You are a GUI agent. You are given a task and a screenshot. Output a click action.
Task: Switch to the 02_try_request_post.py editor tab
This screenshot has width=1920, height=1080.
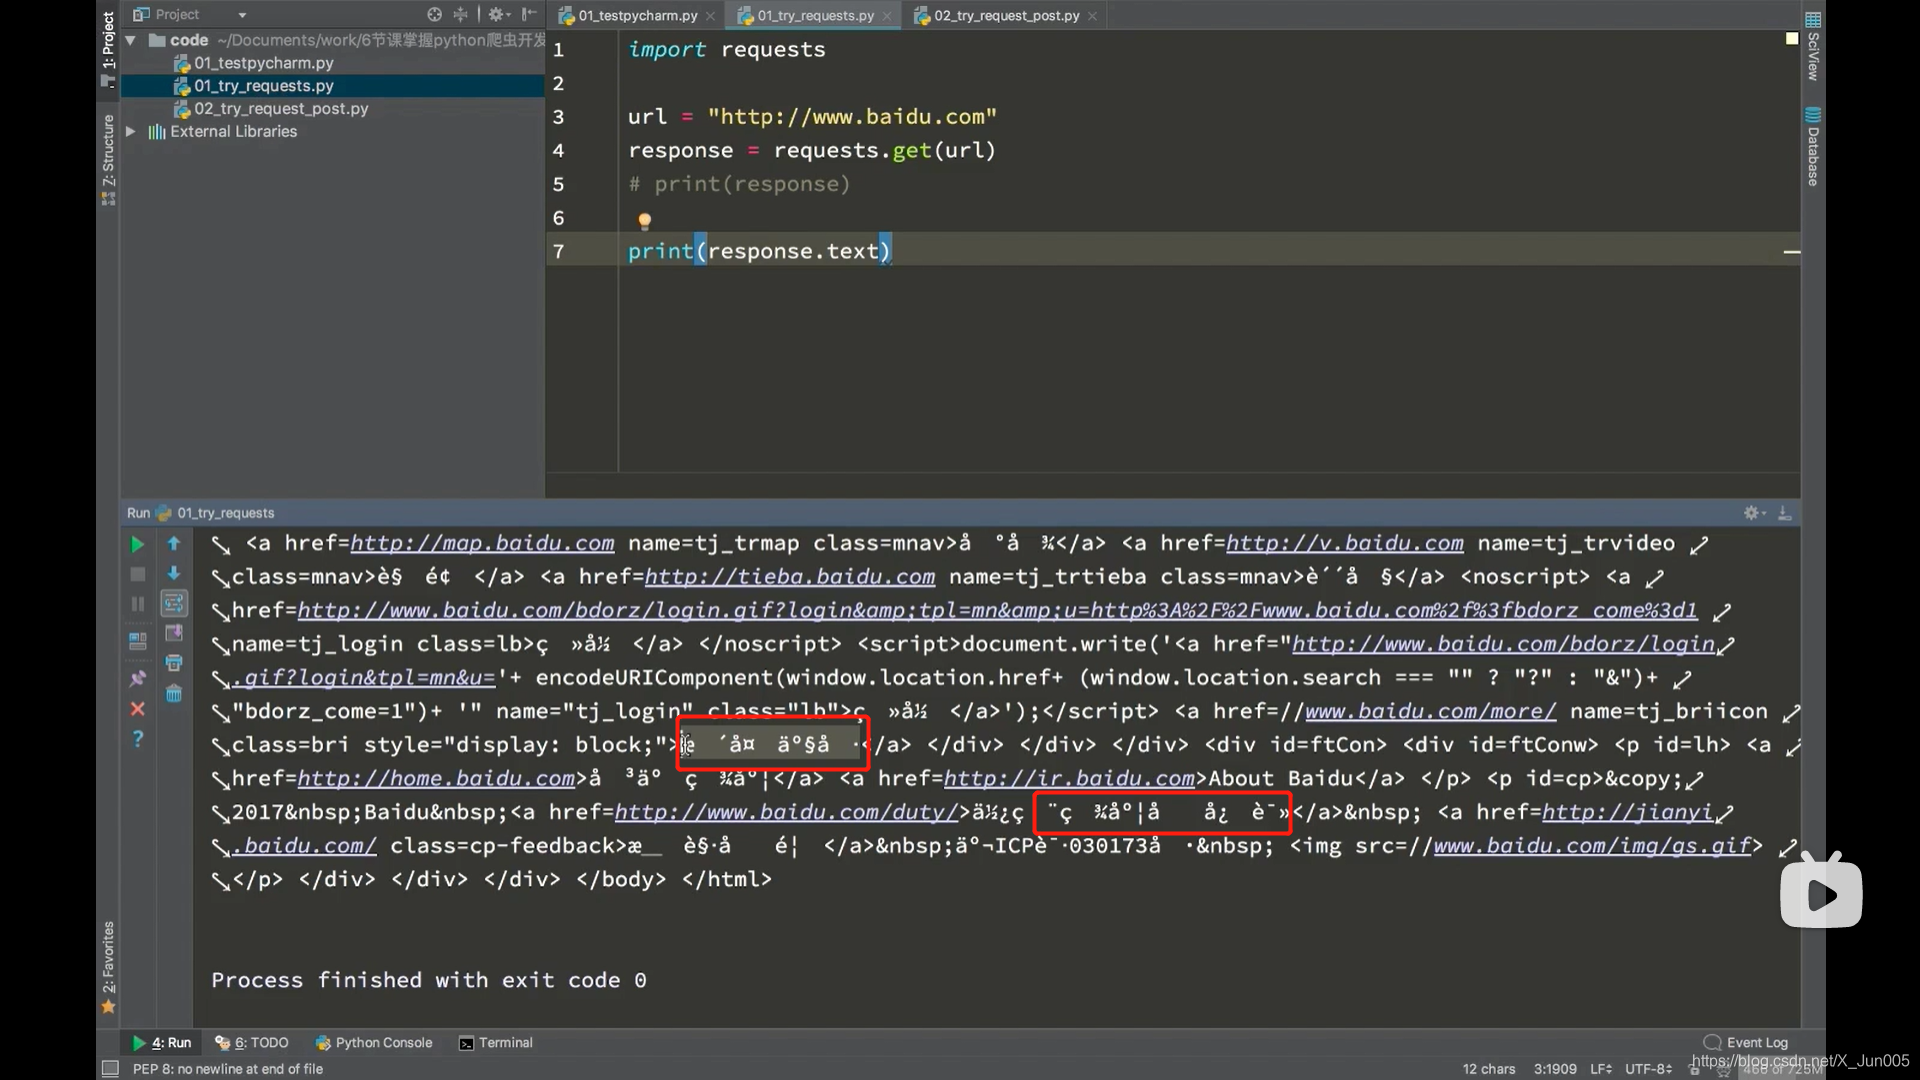[x=1006, y=15]
